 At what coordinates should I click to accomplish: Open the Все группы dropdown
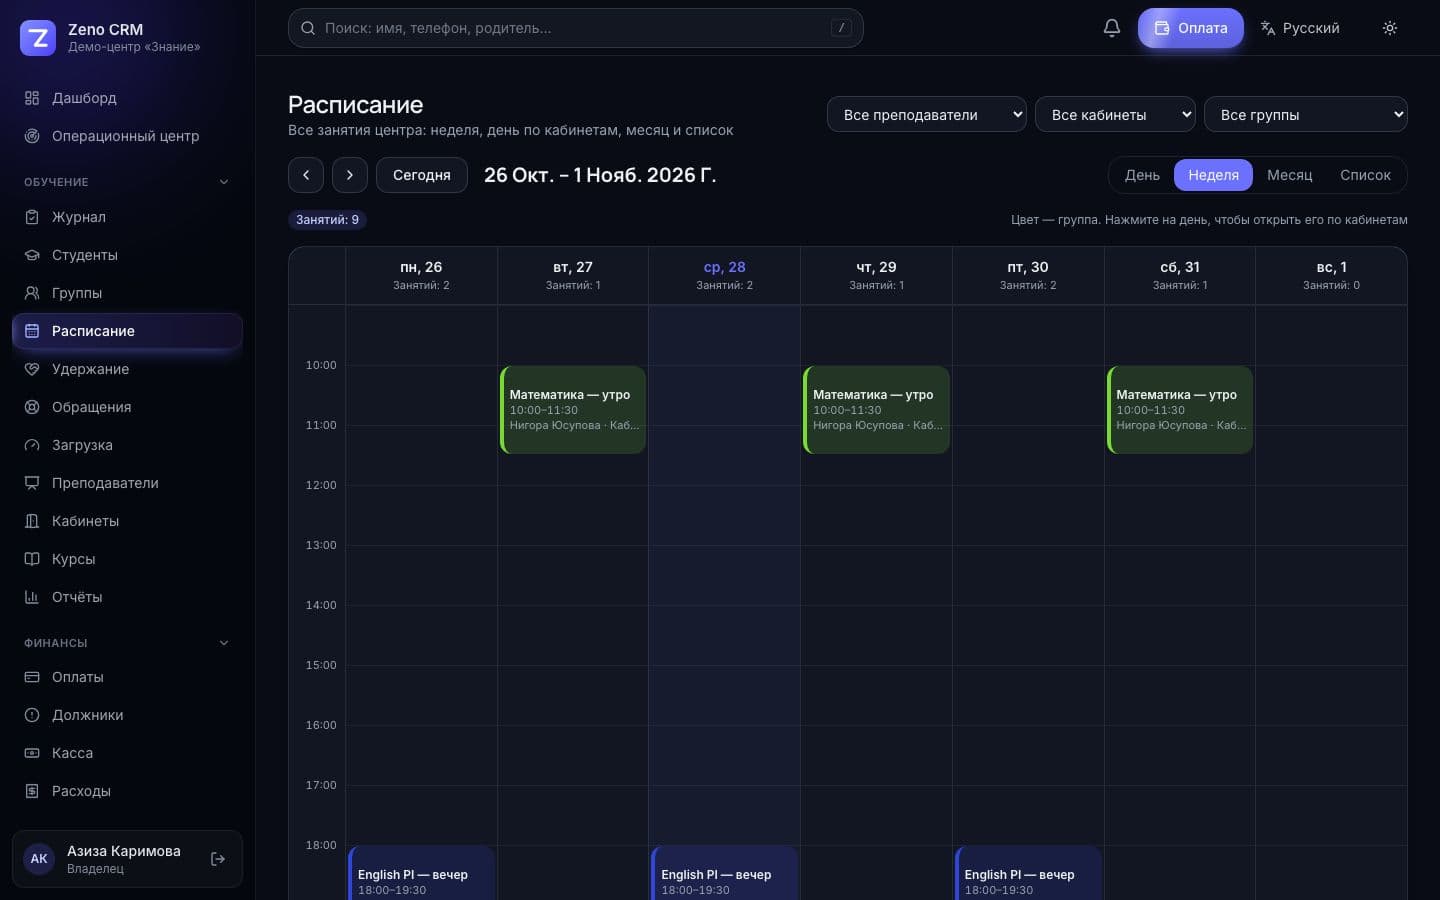(x=1306, y=114)
